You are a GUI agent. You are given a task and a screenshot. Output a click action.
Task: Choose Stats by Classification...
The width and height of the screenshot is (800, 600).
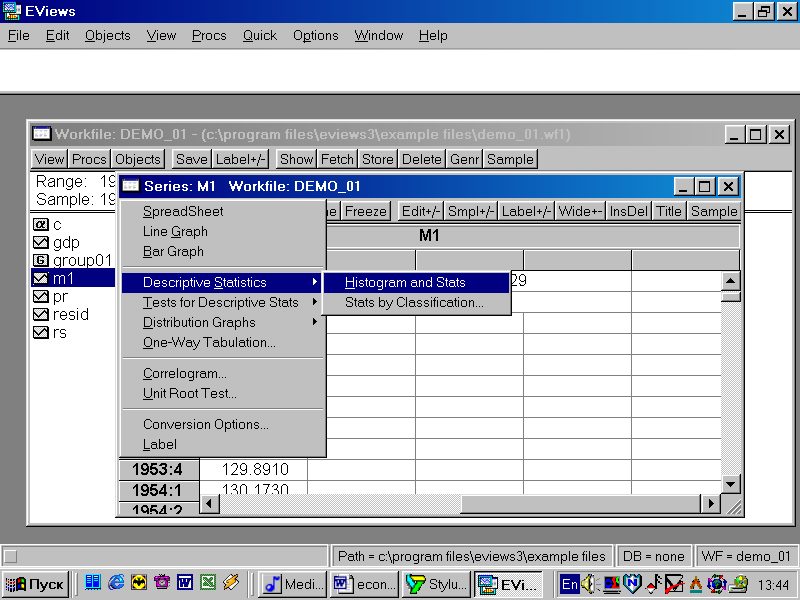[416, 303]
